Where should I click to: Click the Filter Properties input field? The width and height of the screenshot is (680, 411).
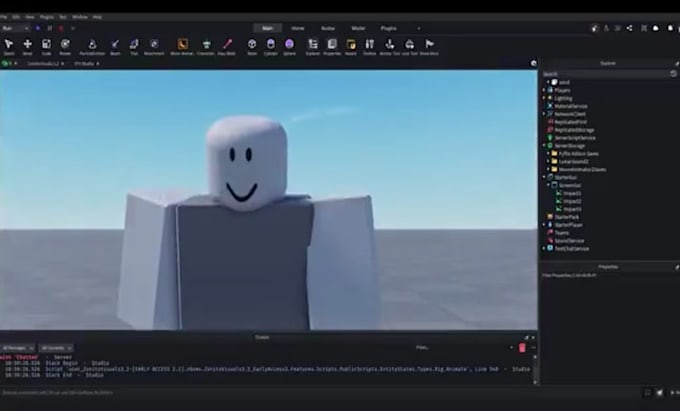tap(609, 275)
